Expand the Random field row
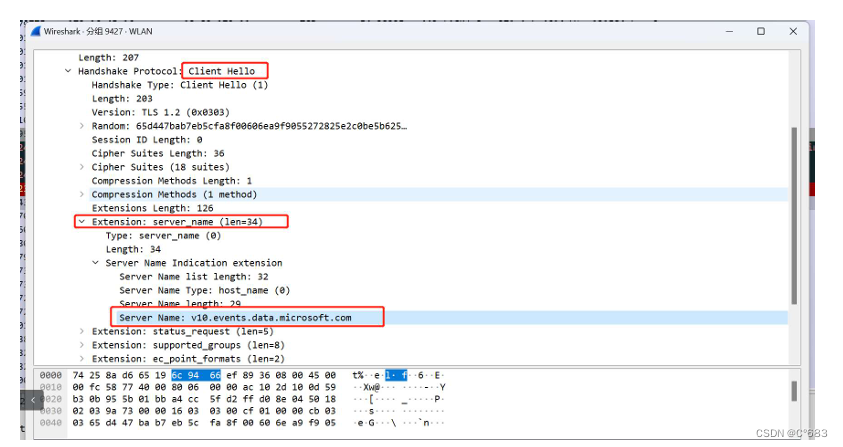The image size is (843, 447). click(x=82, y=126)
